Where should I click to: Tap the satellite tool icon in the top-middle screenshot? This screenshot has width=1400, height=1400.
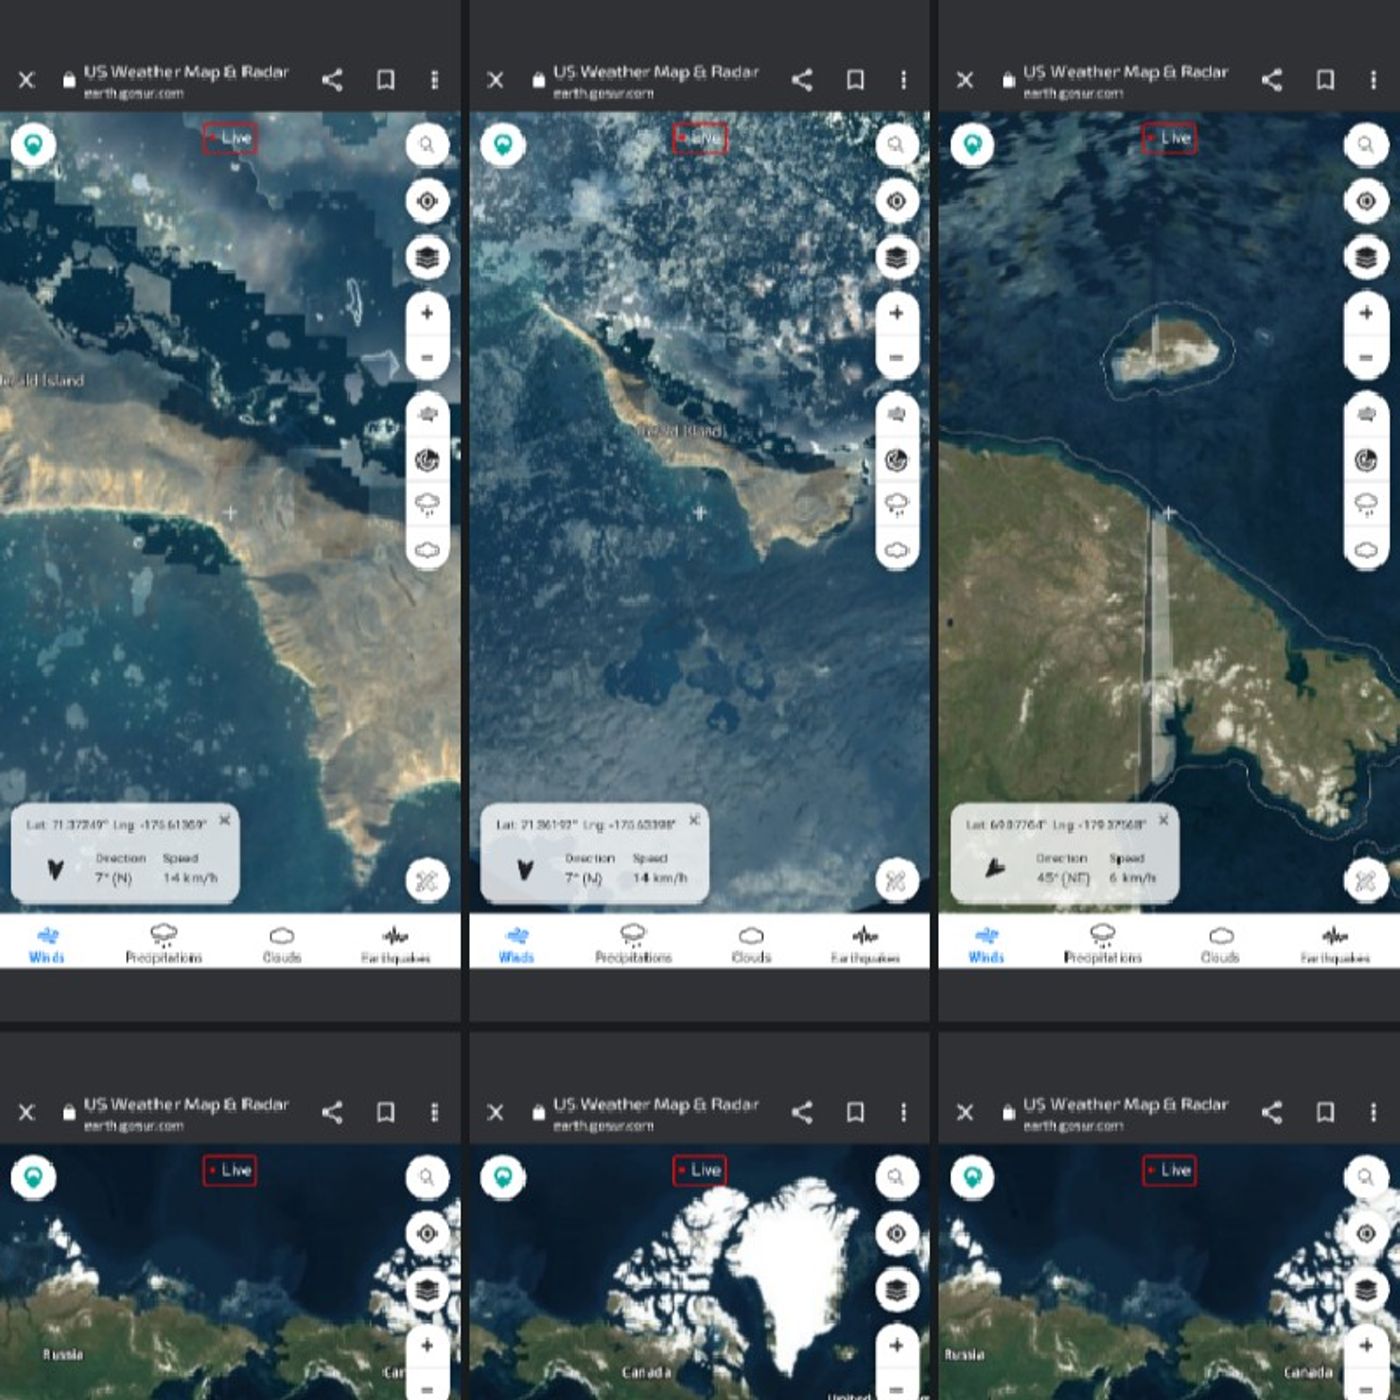[x=896, y=881]
